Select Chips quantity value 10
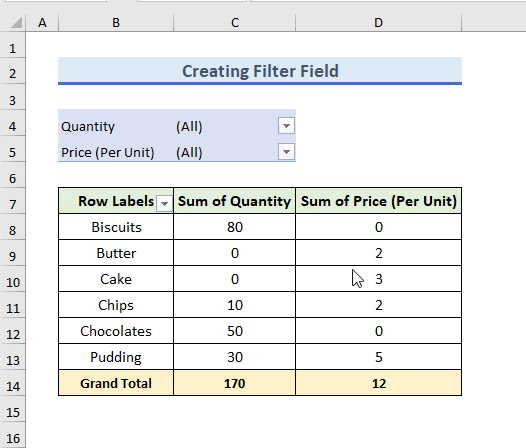The width and height of the screenshot is (526, 448). 234,305
